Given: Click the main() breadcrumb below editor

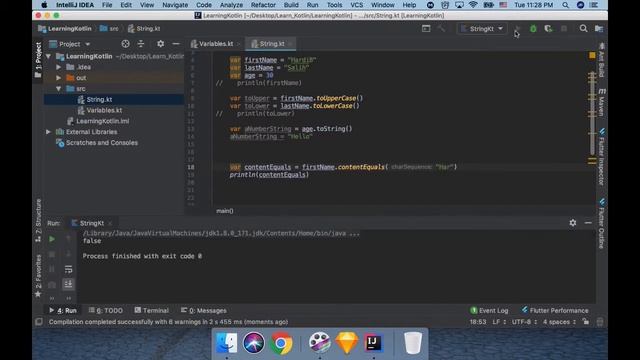Looking at the screenshot, I should pos(224,211).
